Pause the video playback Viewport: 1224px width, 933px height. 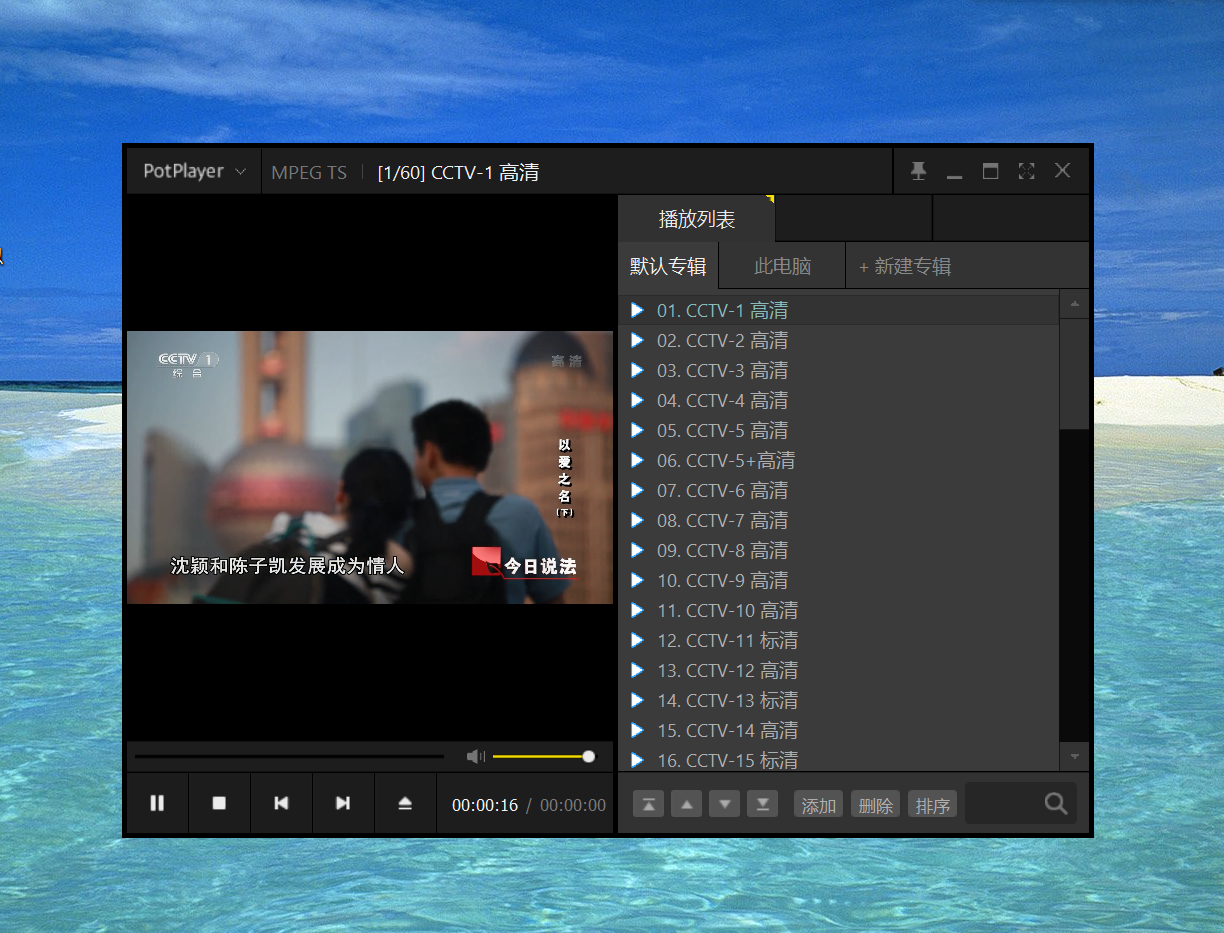pos(157,803)
